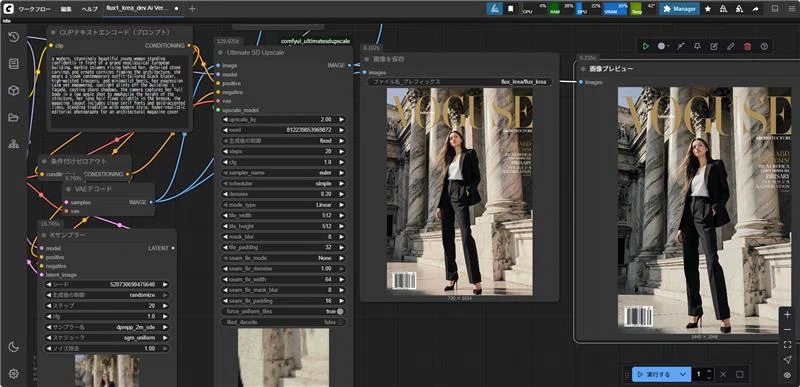Open the ワークフロー menu
Screen dimensions: 800x387
click(x=34, y=9)
